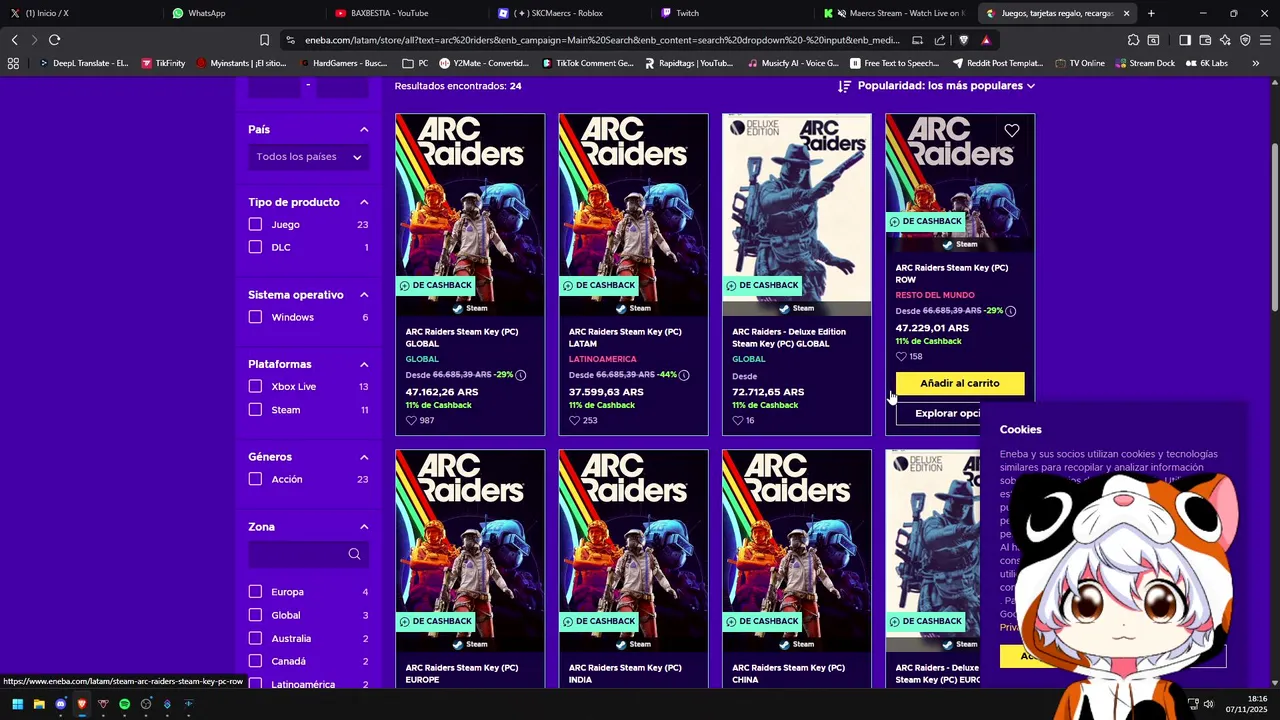The image size is (1280, 720).
Task: Like the LATAM key with 253 hearts
Action: [574, 421]
